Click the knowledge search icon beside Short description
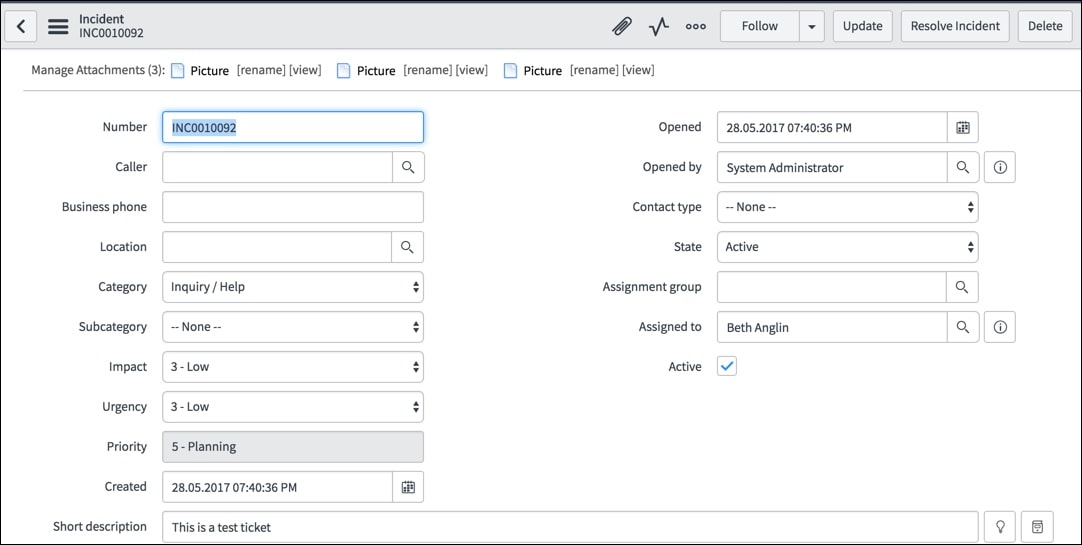The width and height of the screenshot is (1082, 545). (1037, 527)
